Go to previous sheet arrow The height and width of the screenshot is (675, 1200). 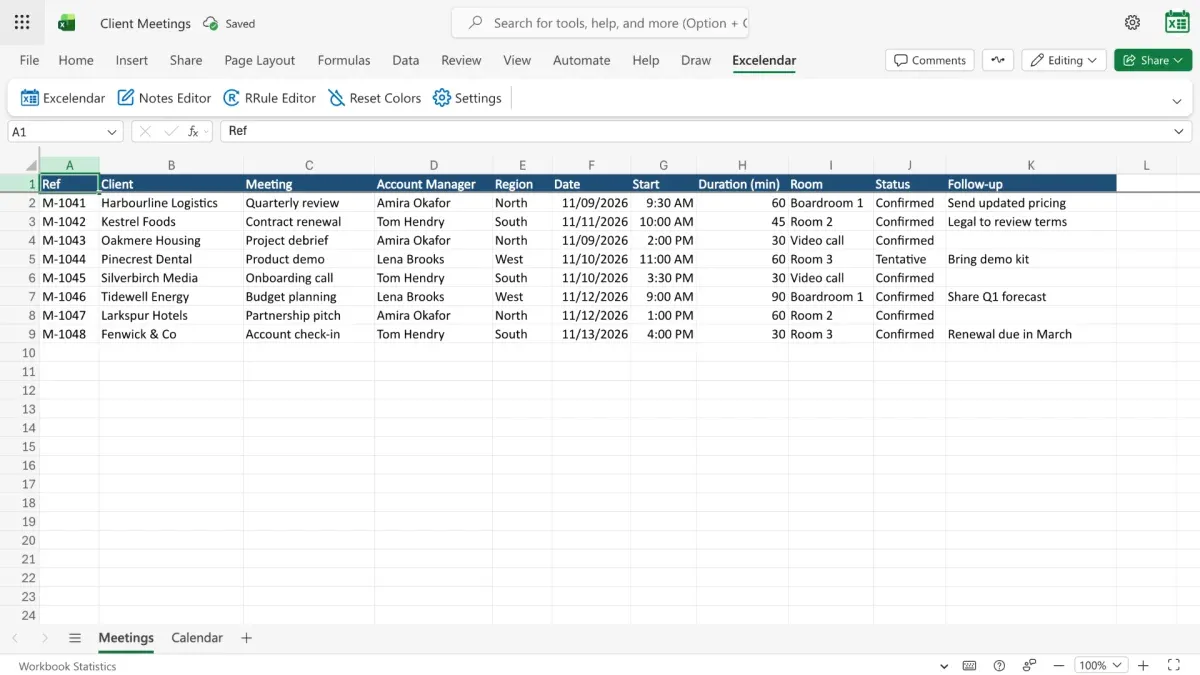click(x=15, y=638)
